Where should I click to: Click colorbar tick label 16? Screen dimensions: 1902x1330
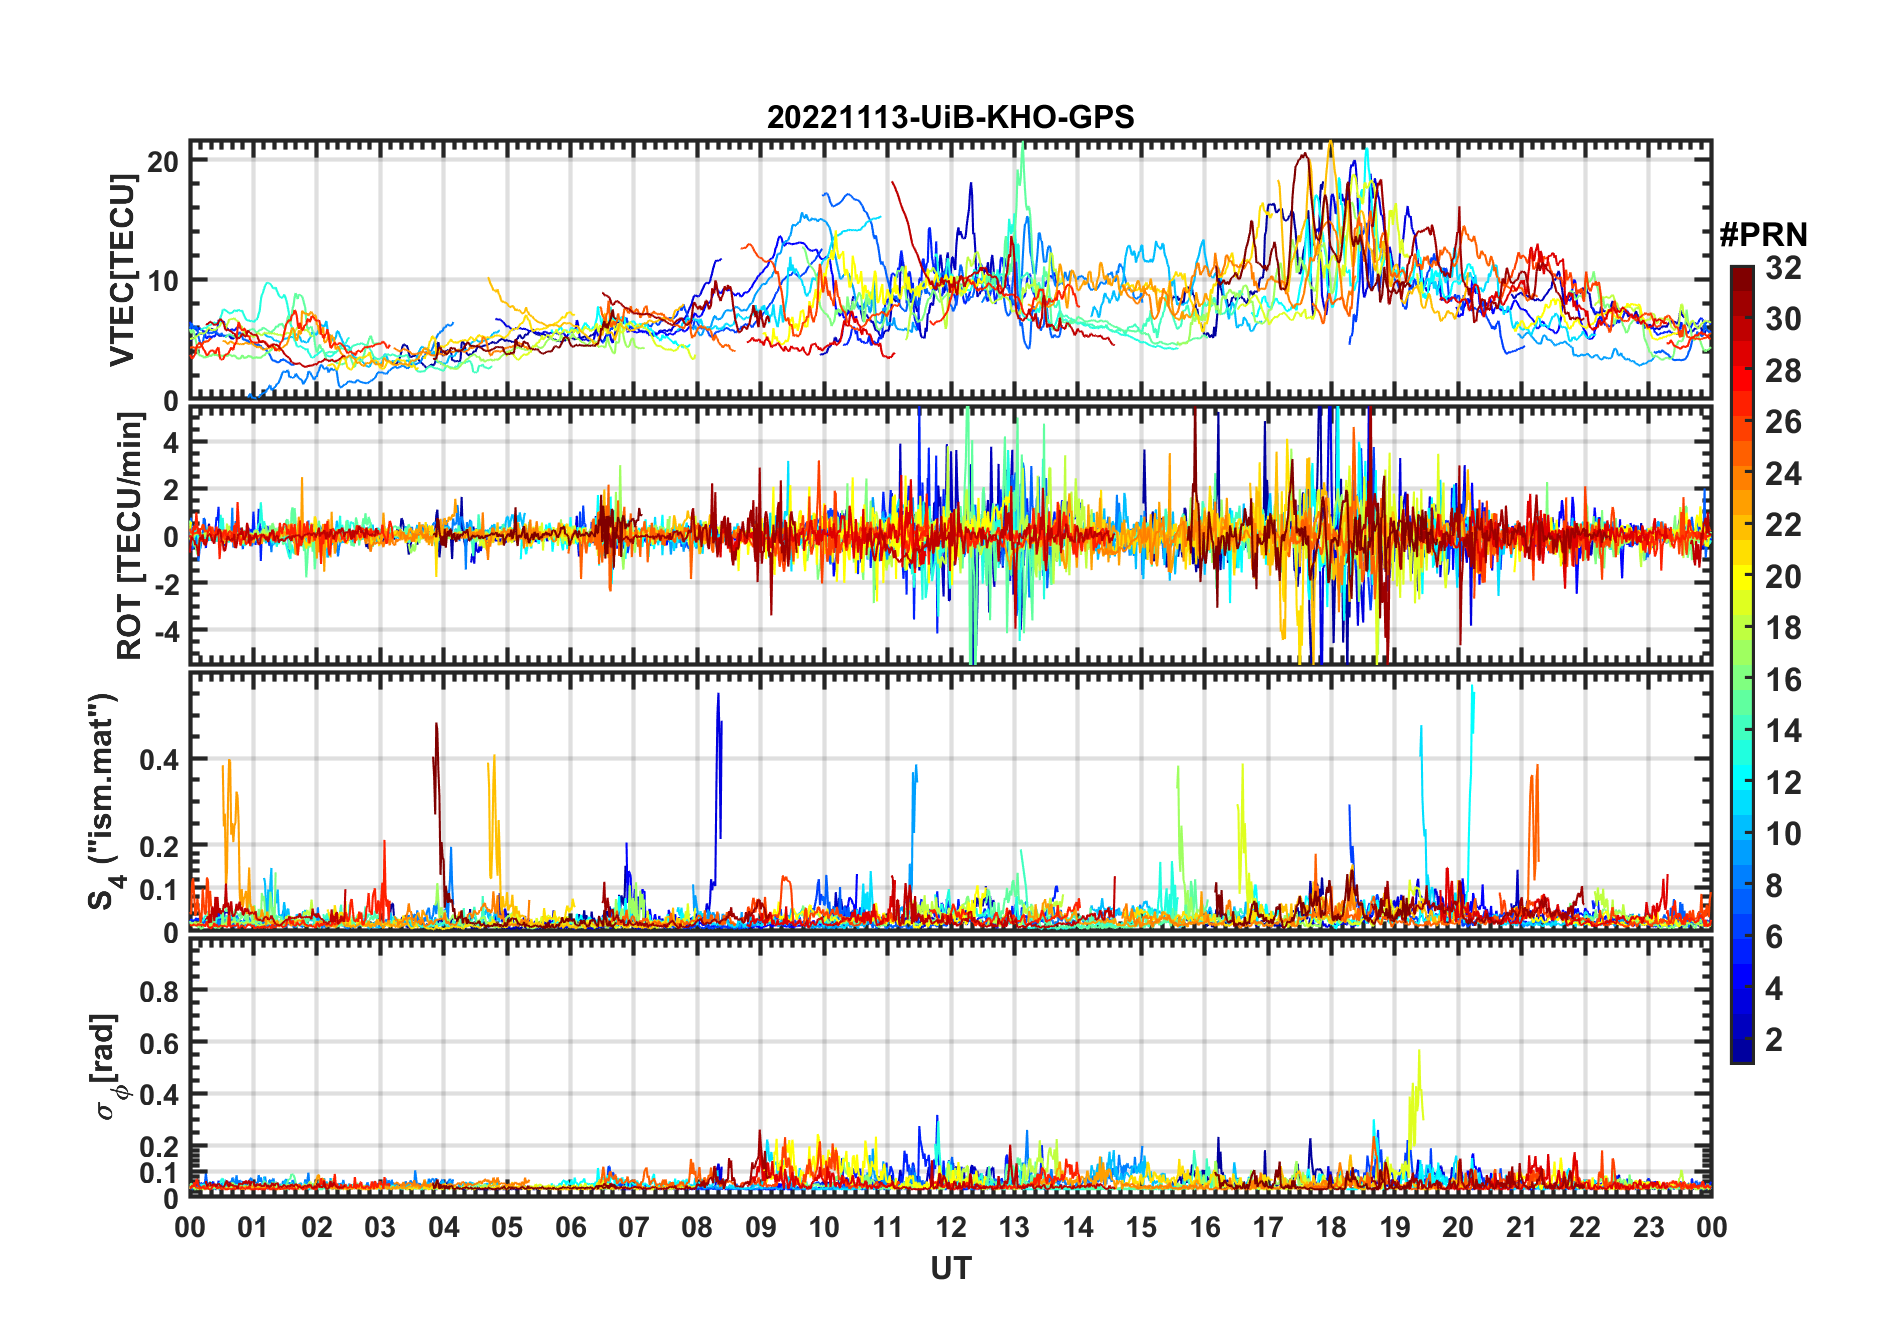coord(1783,680)
